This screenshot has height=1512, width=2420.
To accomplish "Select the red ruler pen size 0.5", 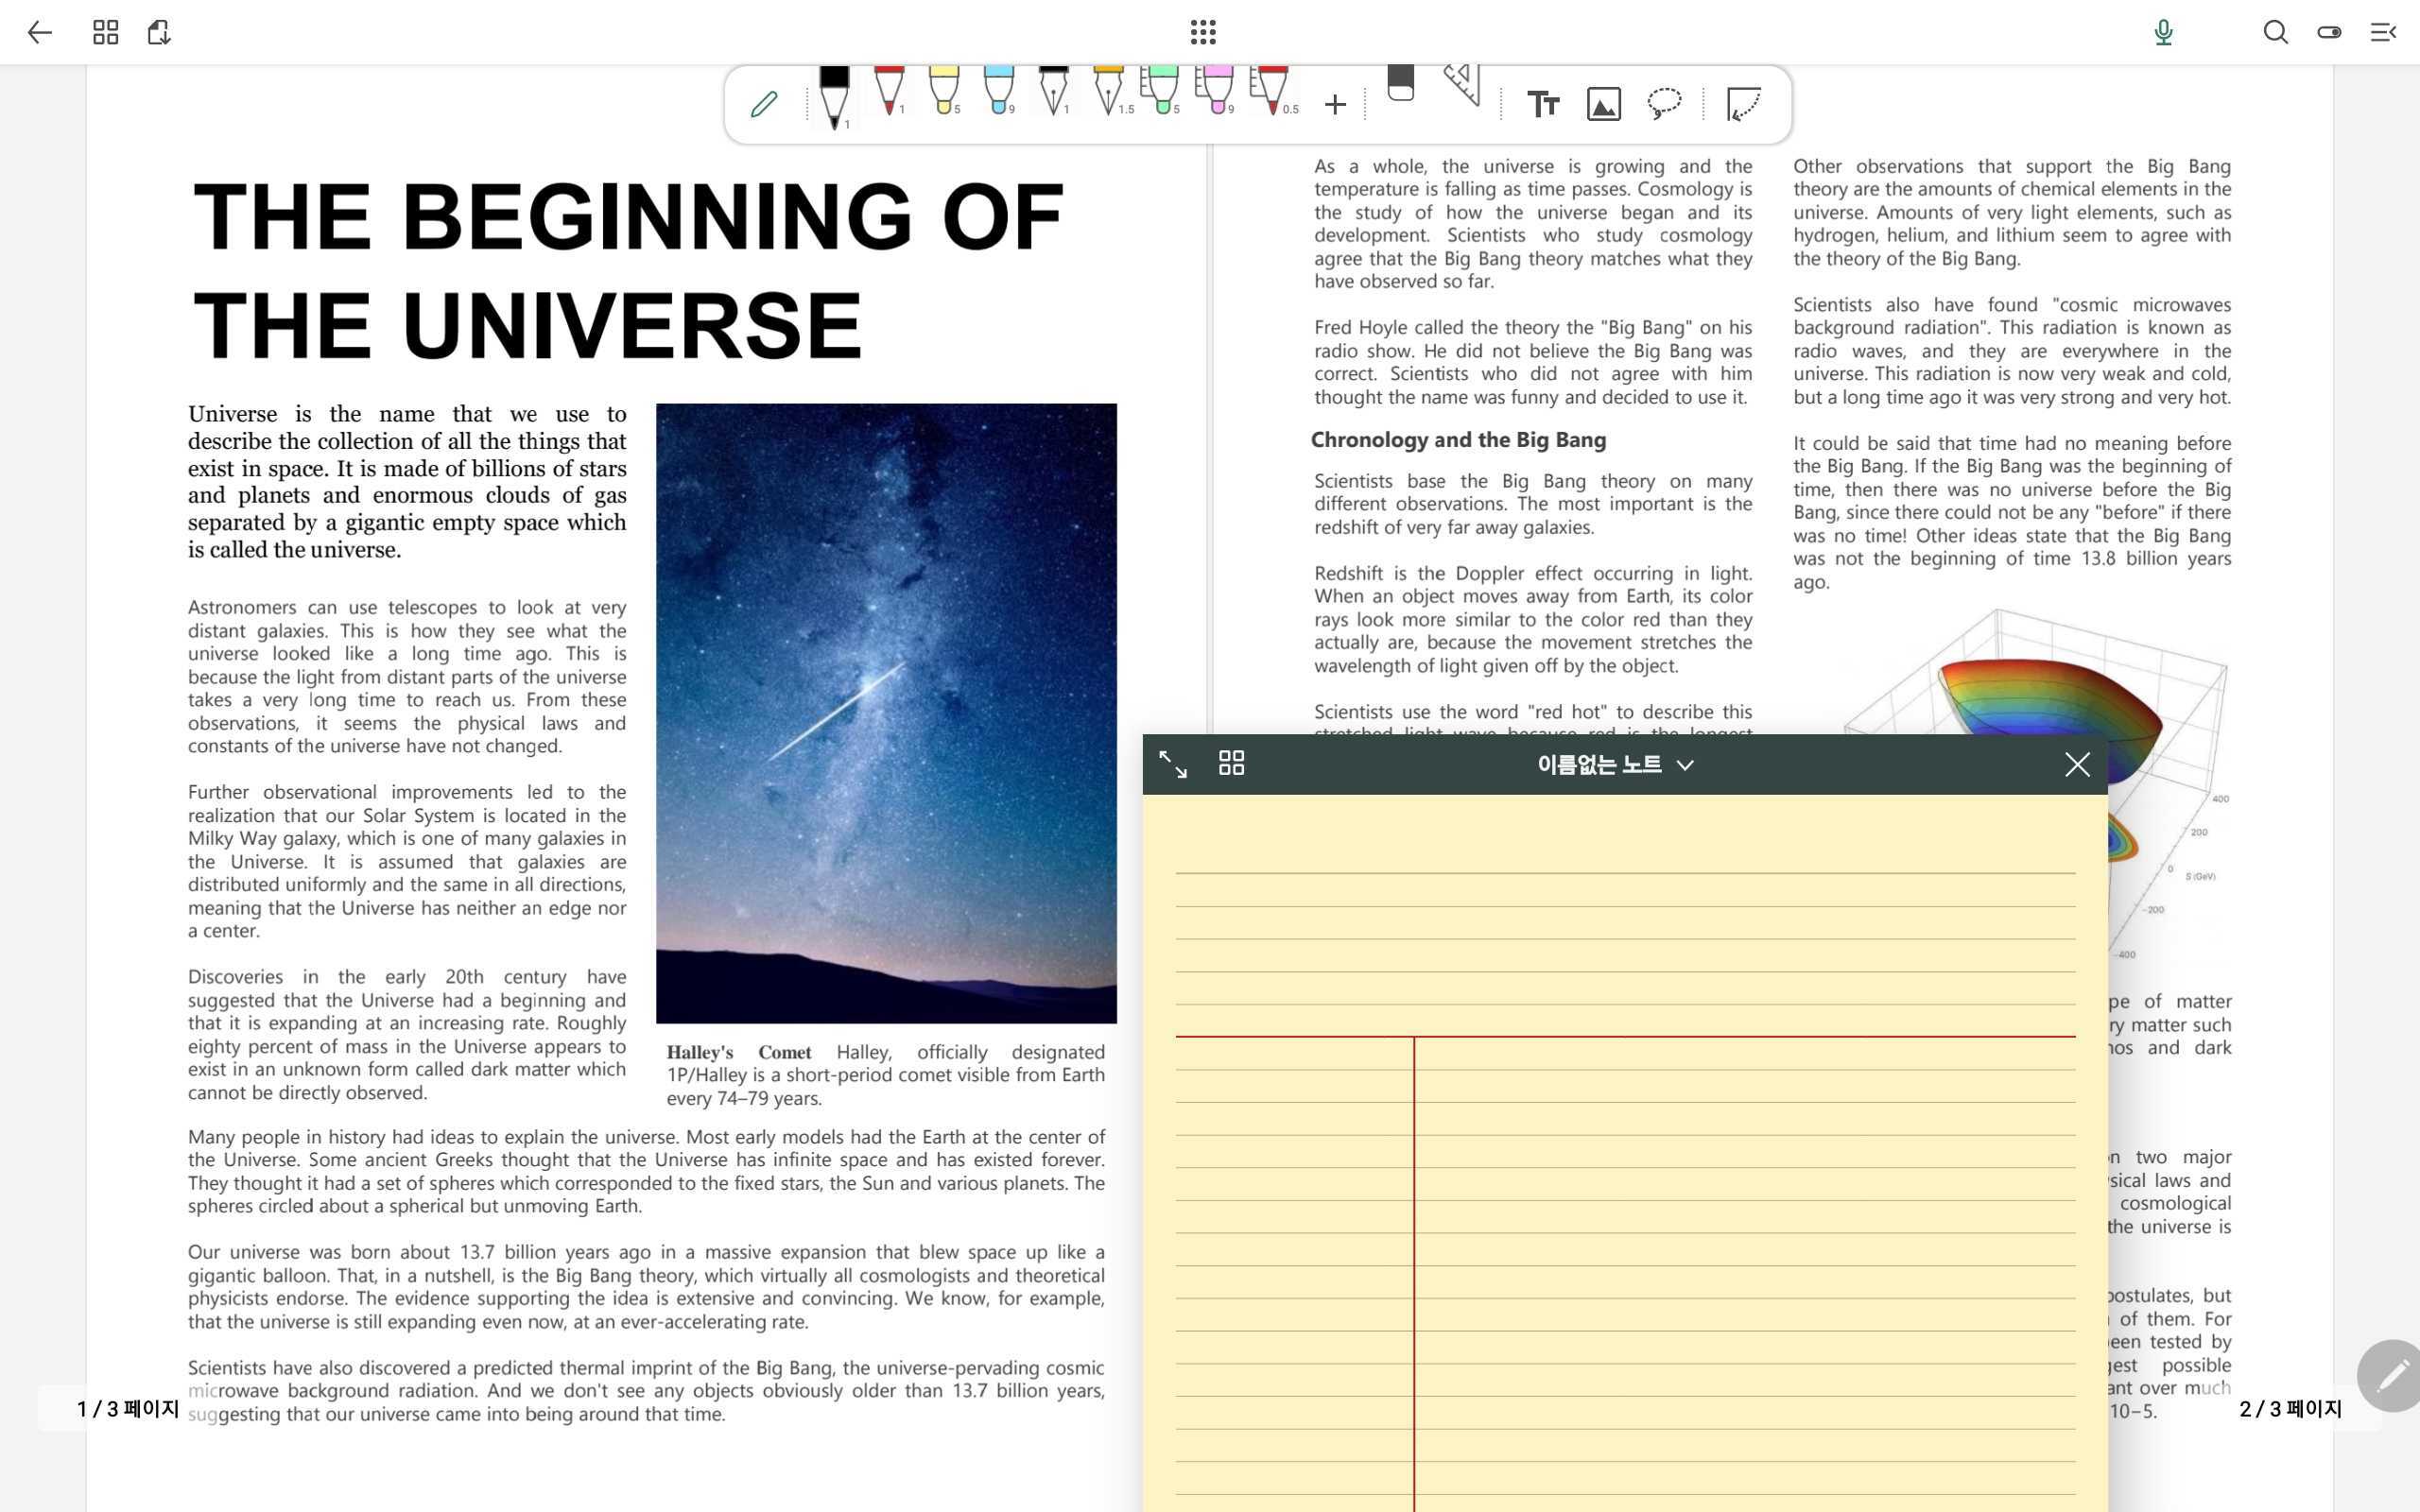I will click(x=1273, y=91).
